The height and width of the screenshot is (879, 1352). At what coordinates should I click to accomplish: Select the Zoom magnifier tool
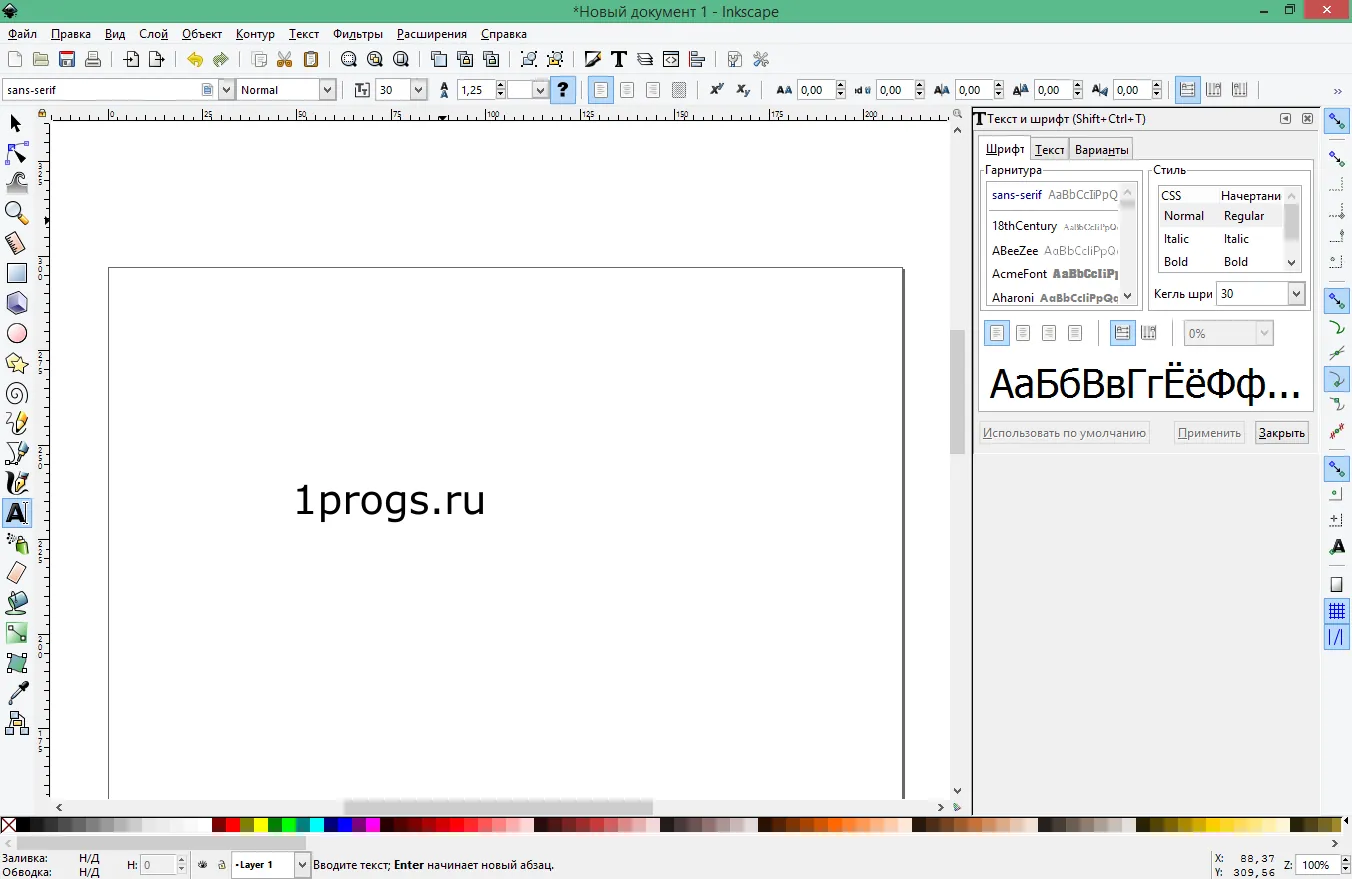(16, 213)
